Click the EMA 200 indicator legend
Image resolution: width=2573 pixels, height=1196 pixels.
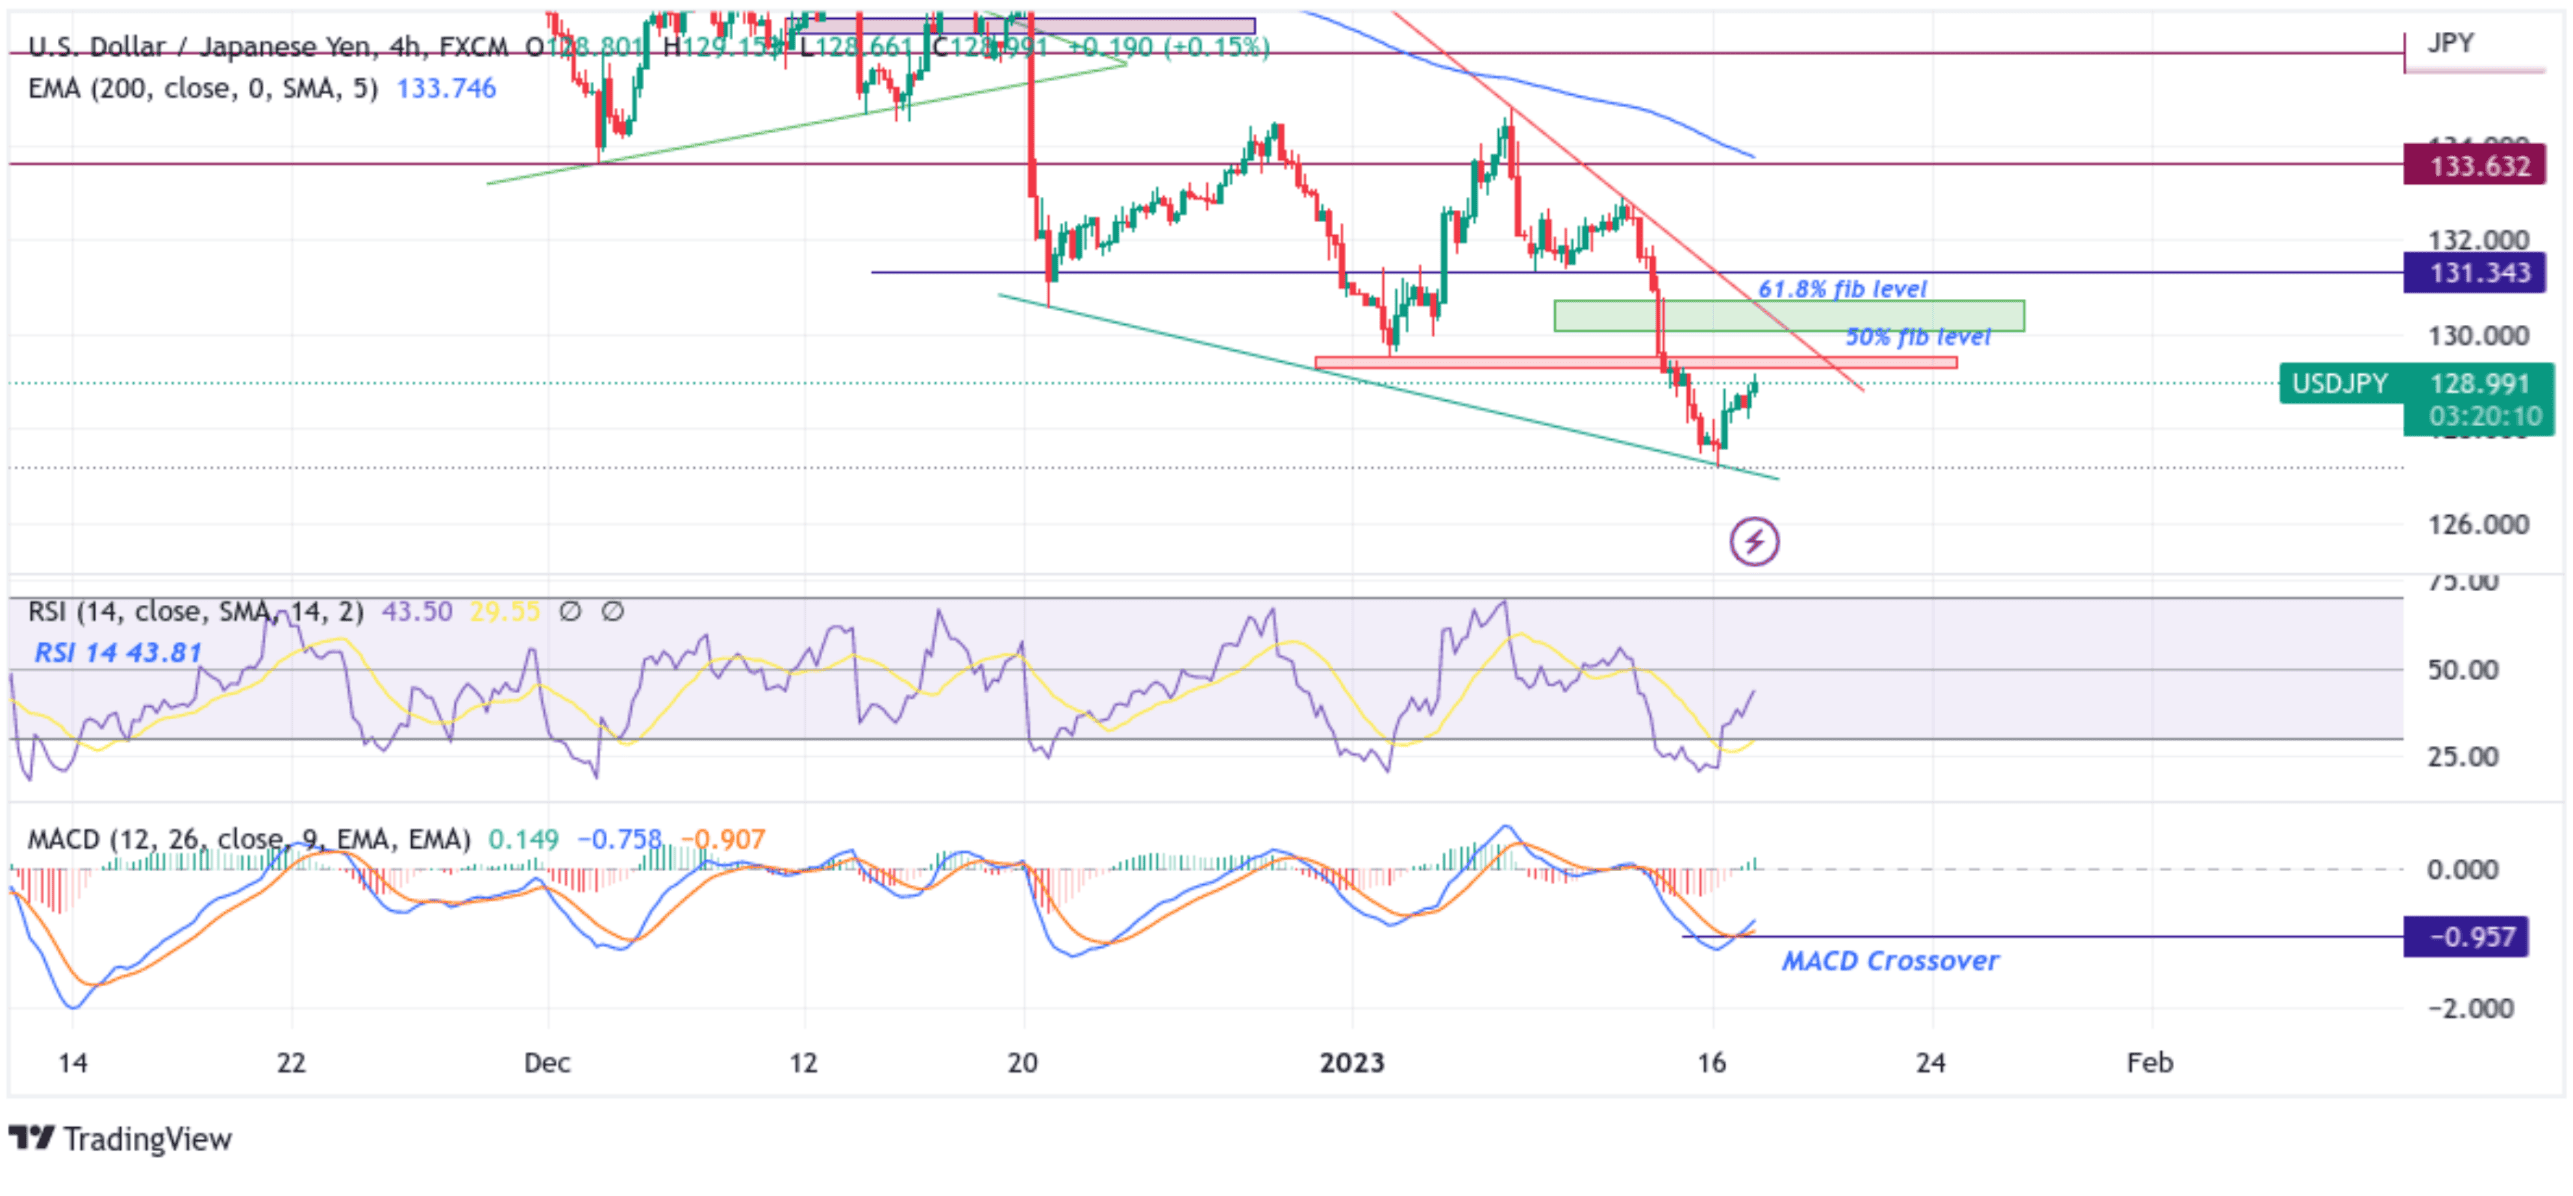(203, 88)
